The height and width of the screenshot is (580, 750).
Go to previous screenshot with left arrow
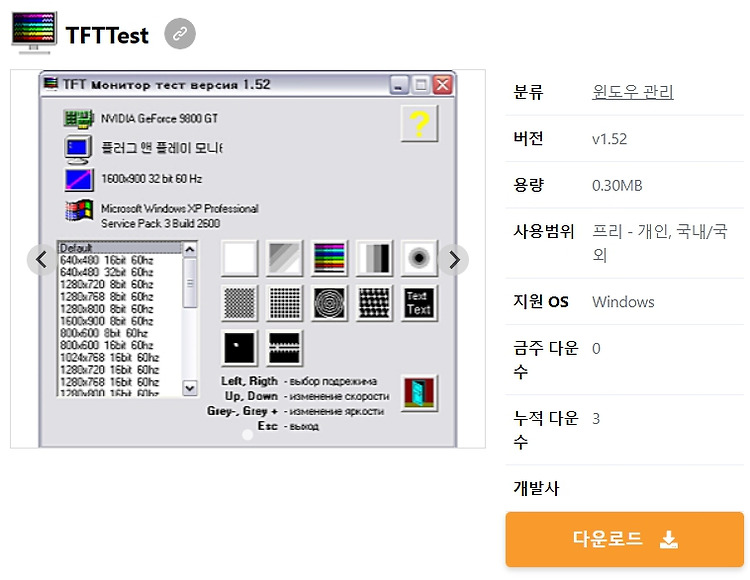[x=42, y=260]
